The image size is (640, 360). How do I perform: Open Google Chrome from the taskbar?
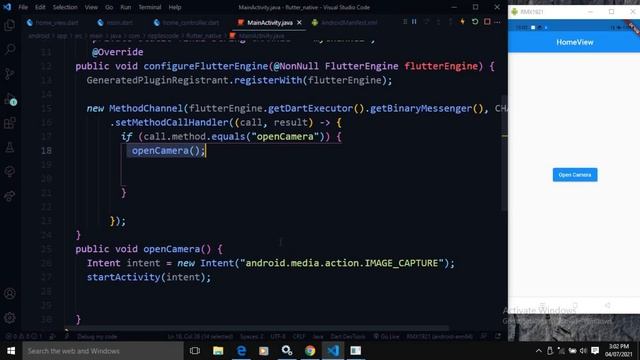pyautogui.click(x=310, y=351)
